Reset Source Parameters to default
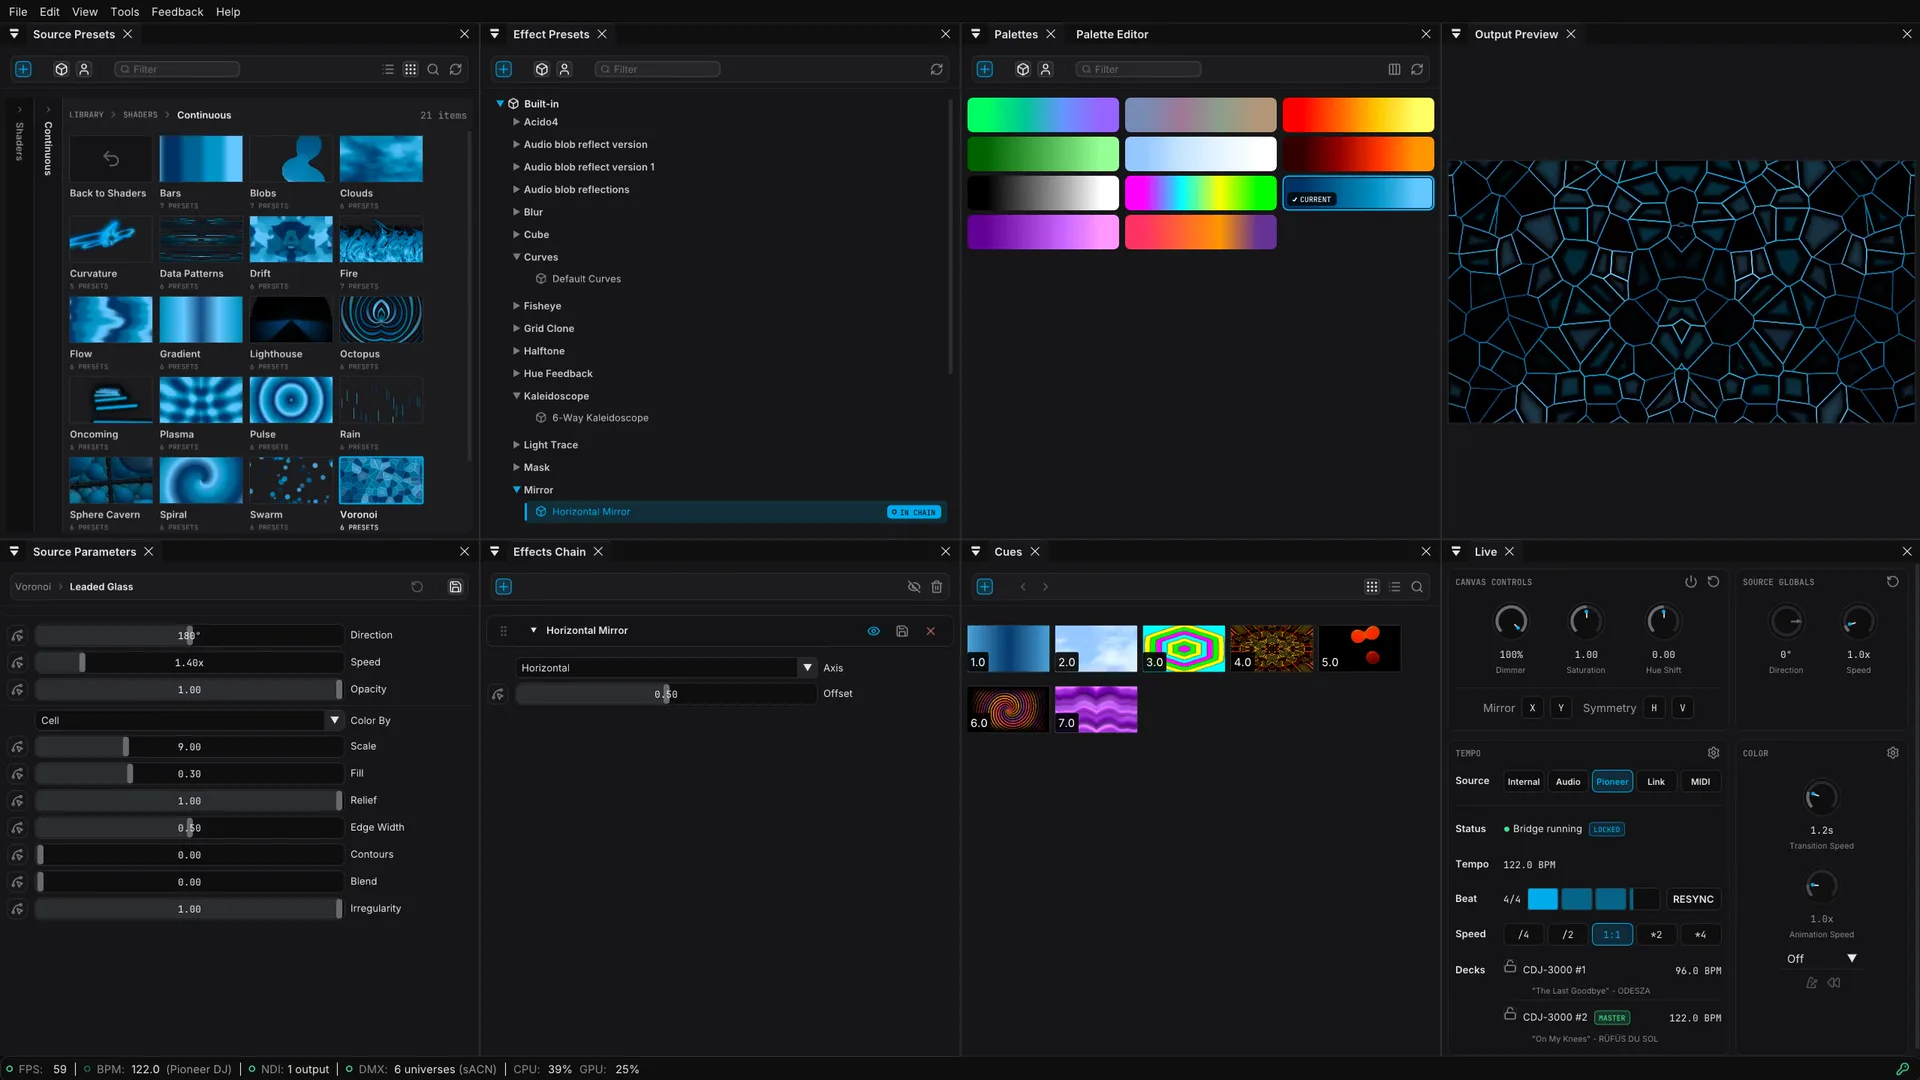1920x1080 pixels. pos(417,587)
